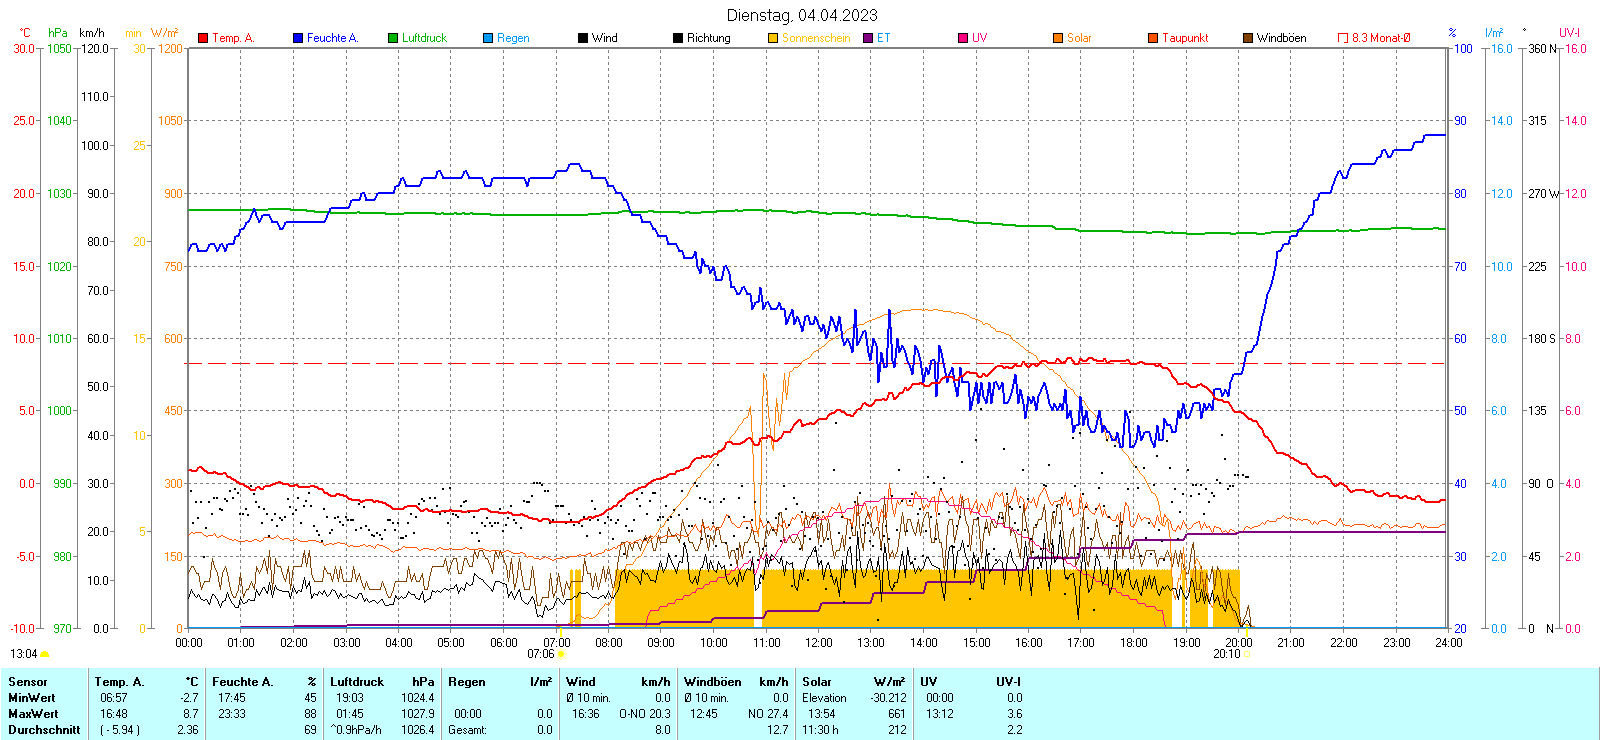Click the yellow Sonnenschein legend square
The image size is (1600, 740).
[773, 38]
